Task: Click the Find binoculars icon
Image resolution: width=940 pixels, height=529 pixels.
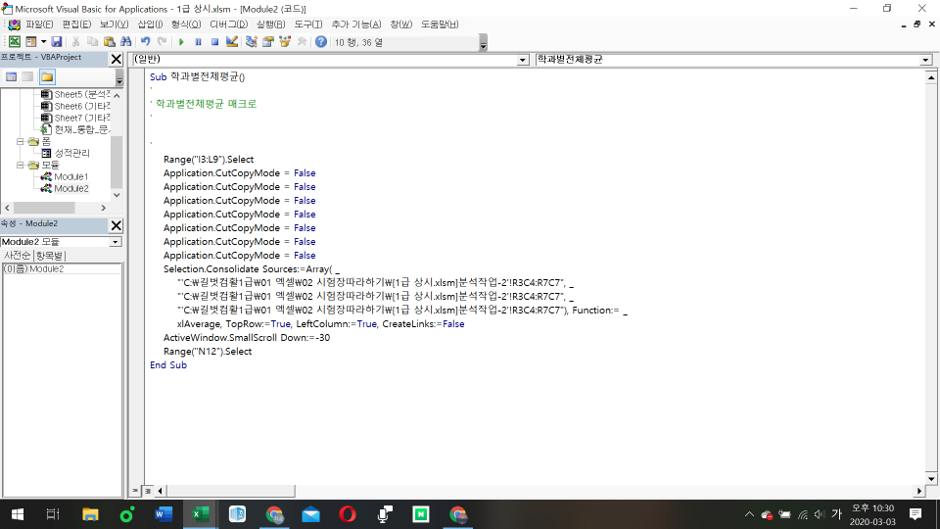Action: pos(126,42)
